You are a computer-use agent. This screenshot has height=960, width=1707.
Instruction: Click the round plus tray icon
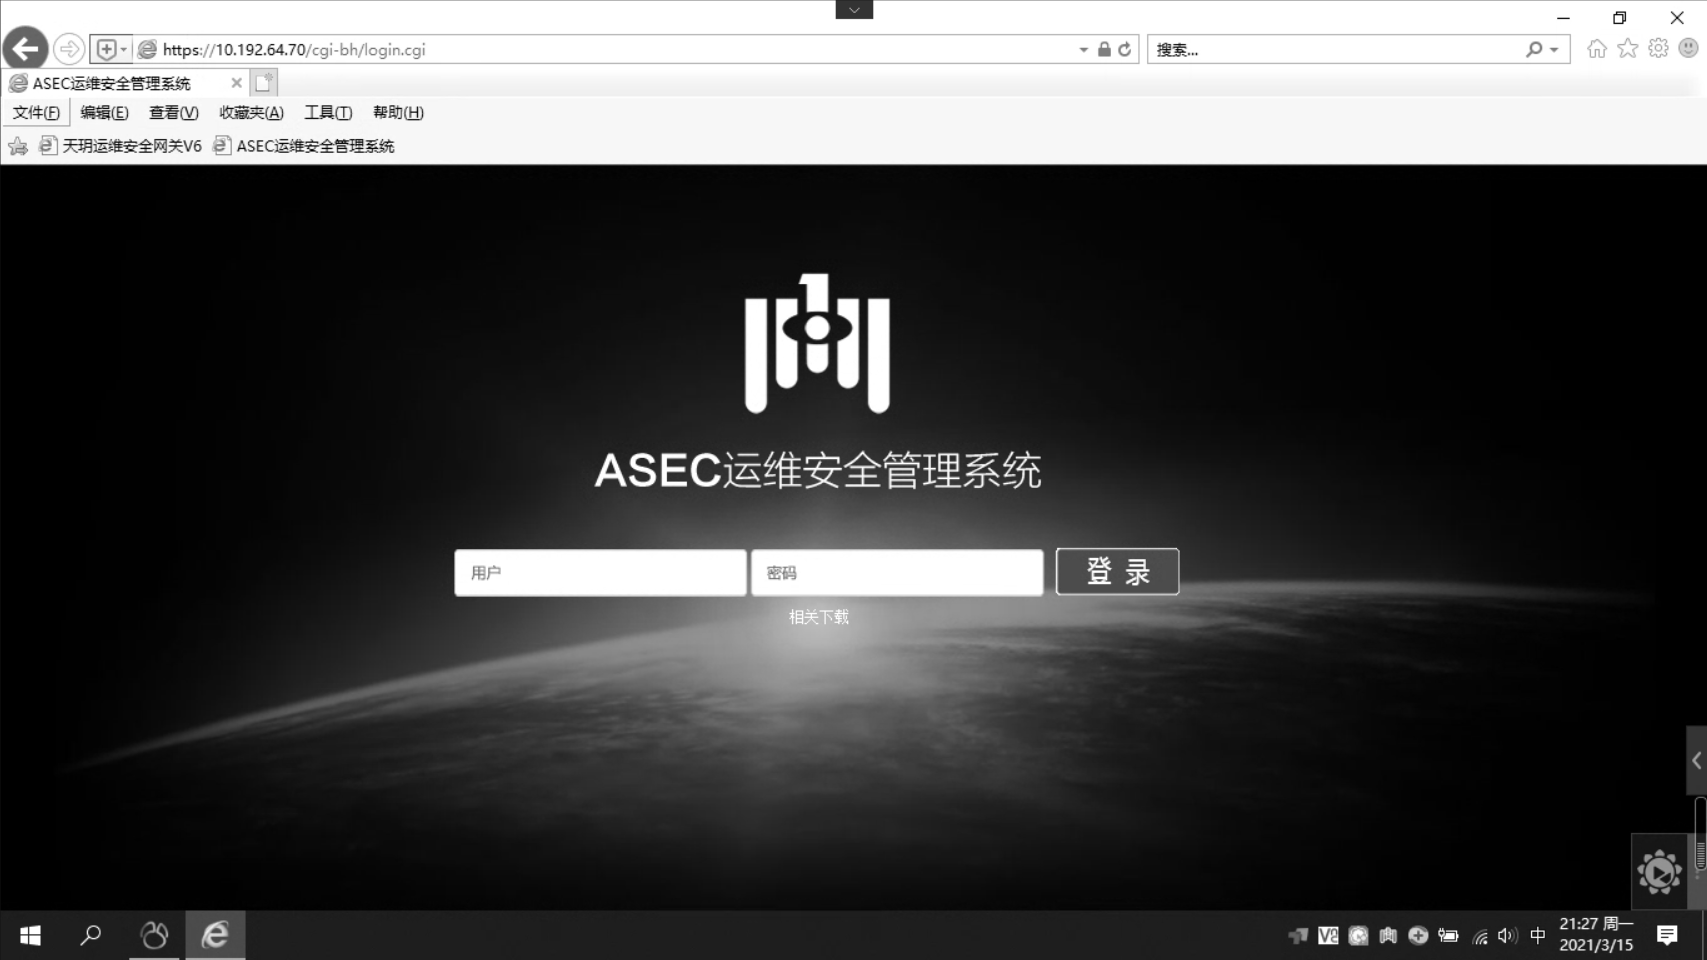pos(1418,936)
